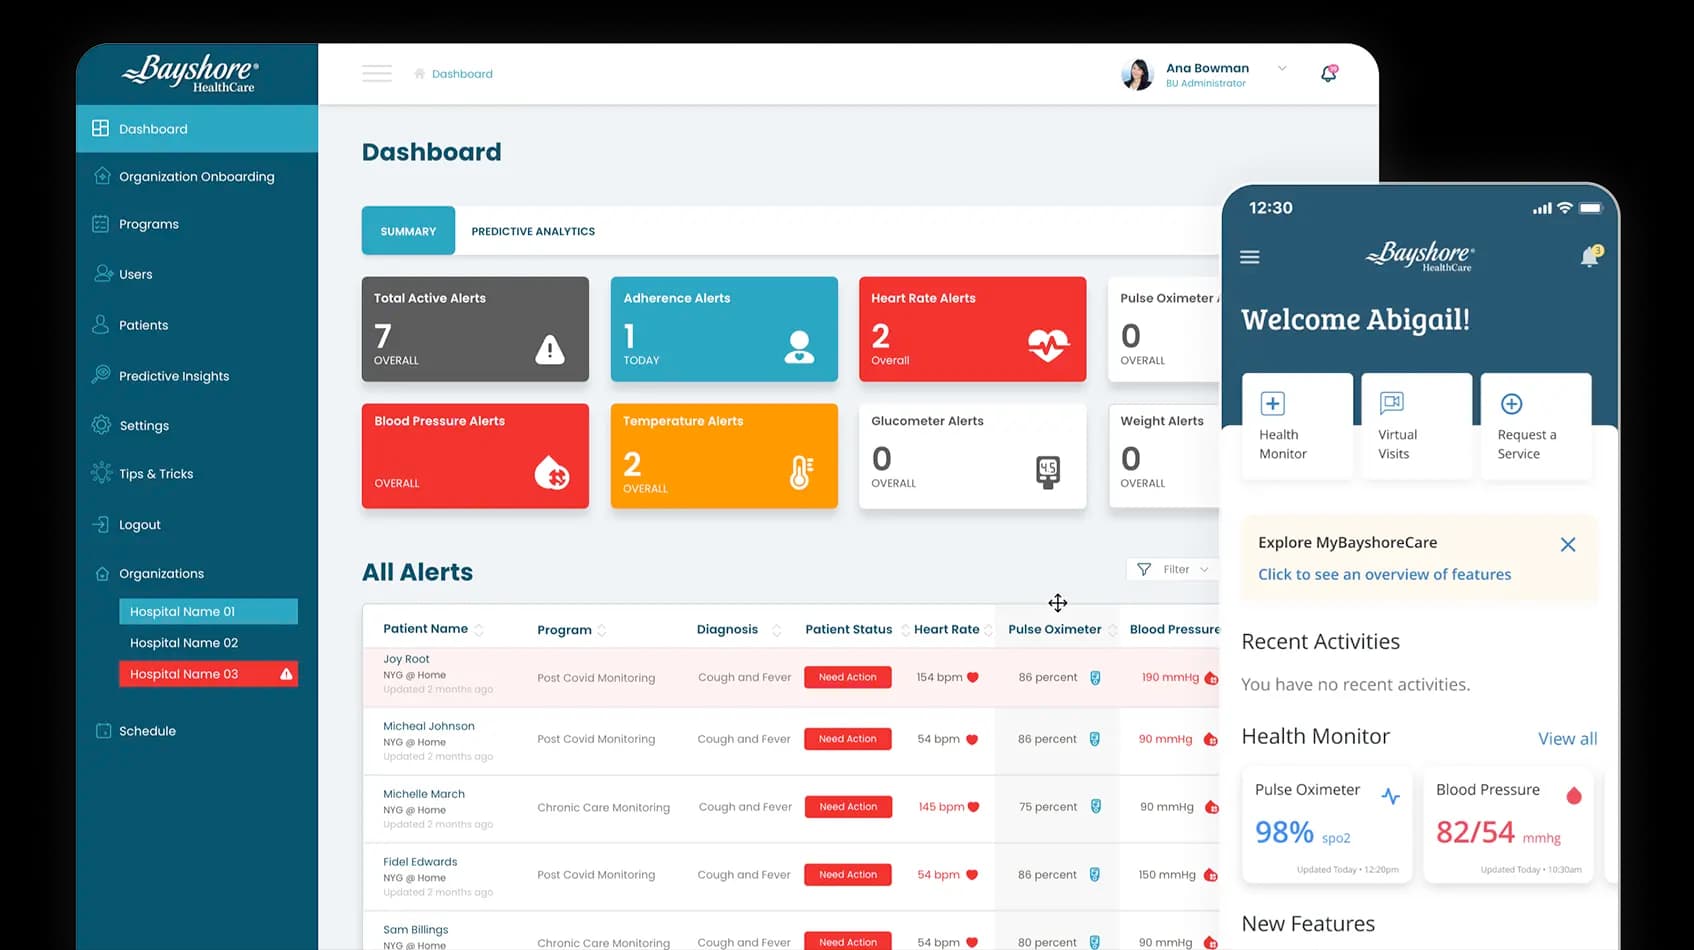Screen dimensions: 1694x950
Task: Click Need Action for Fidel Edwards
Action: click(x=848, y=875)
